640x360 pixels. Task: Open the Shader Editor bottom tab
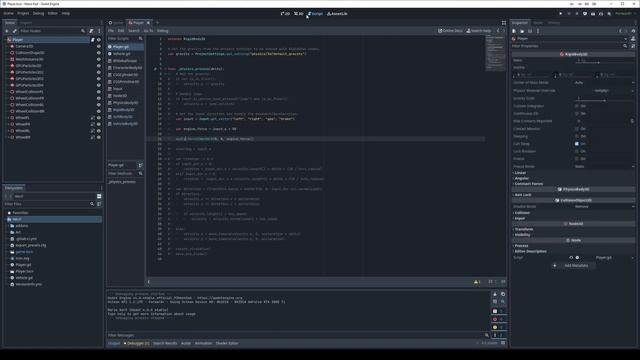tap(227, 343)
